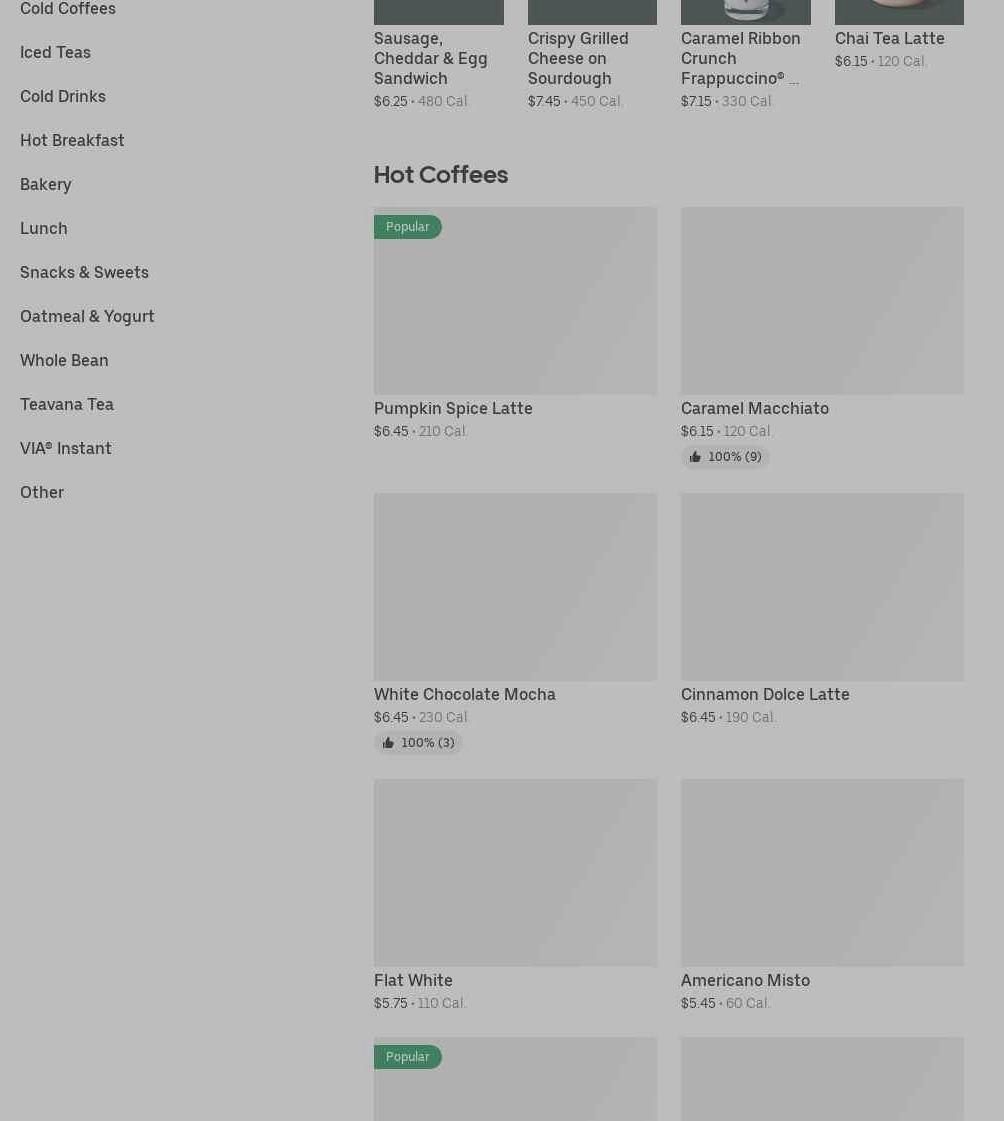Open VIA Instant category
The image size is (1004, 1121).
point(66,448)
